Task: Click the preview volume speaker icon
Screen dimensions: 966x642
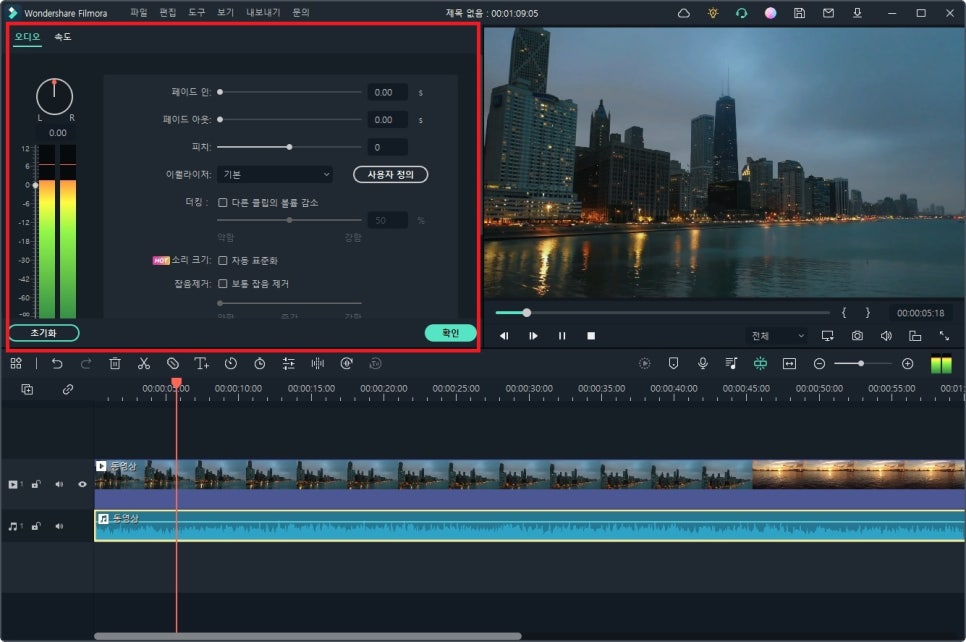Action: tap(886, 336)
